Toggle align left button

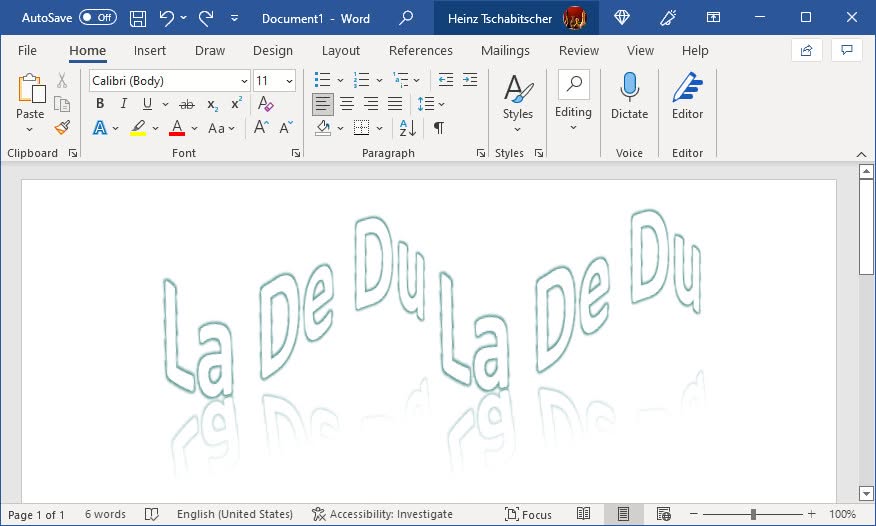coord(322,104)
